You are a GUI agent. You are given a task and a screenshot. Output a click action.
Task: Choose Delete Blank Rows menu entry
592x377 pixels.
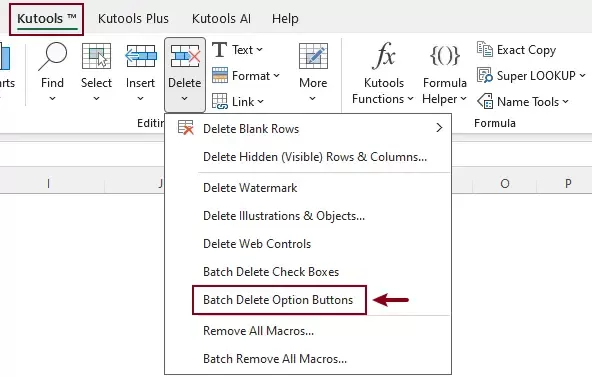(x=308, y=129)
